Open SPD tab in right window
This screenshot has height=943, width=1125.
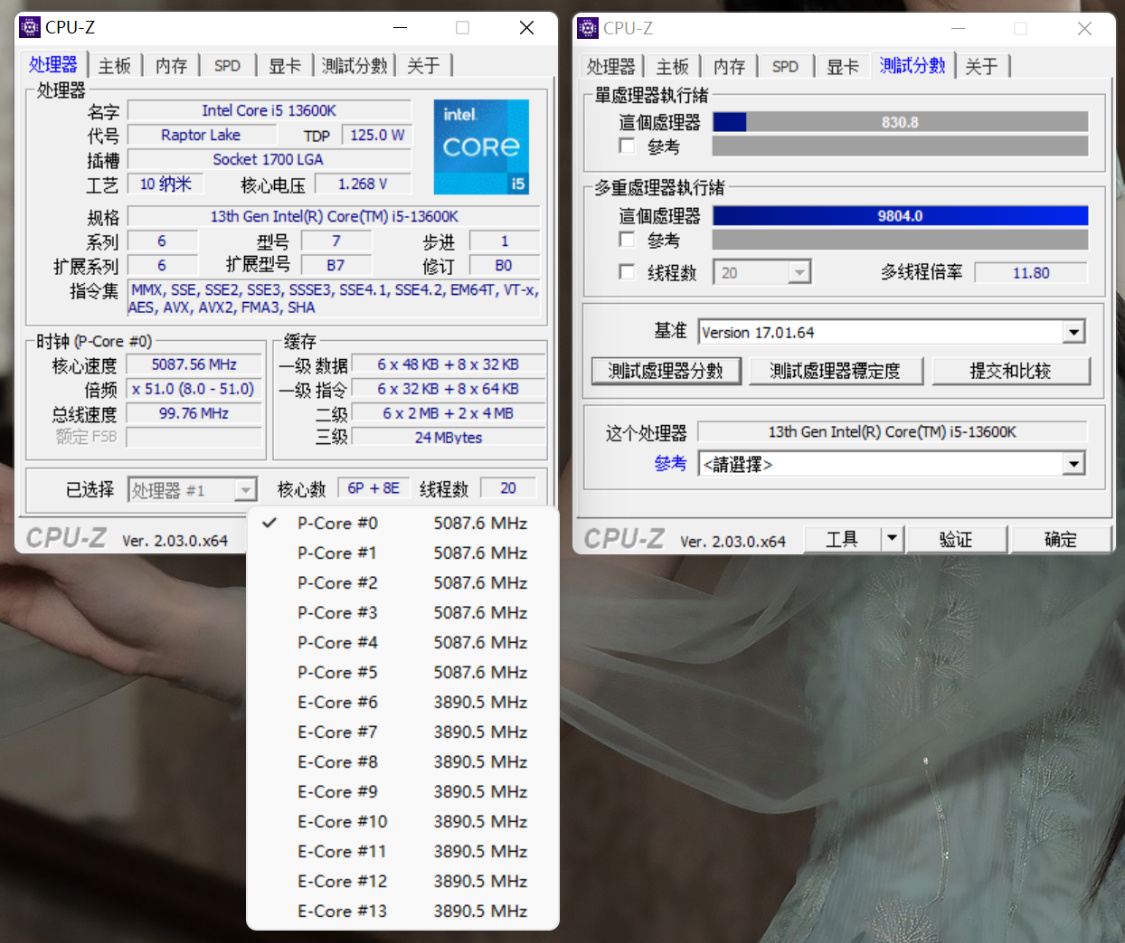tap(785, 67)
